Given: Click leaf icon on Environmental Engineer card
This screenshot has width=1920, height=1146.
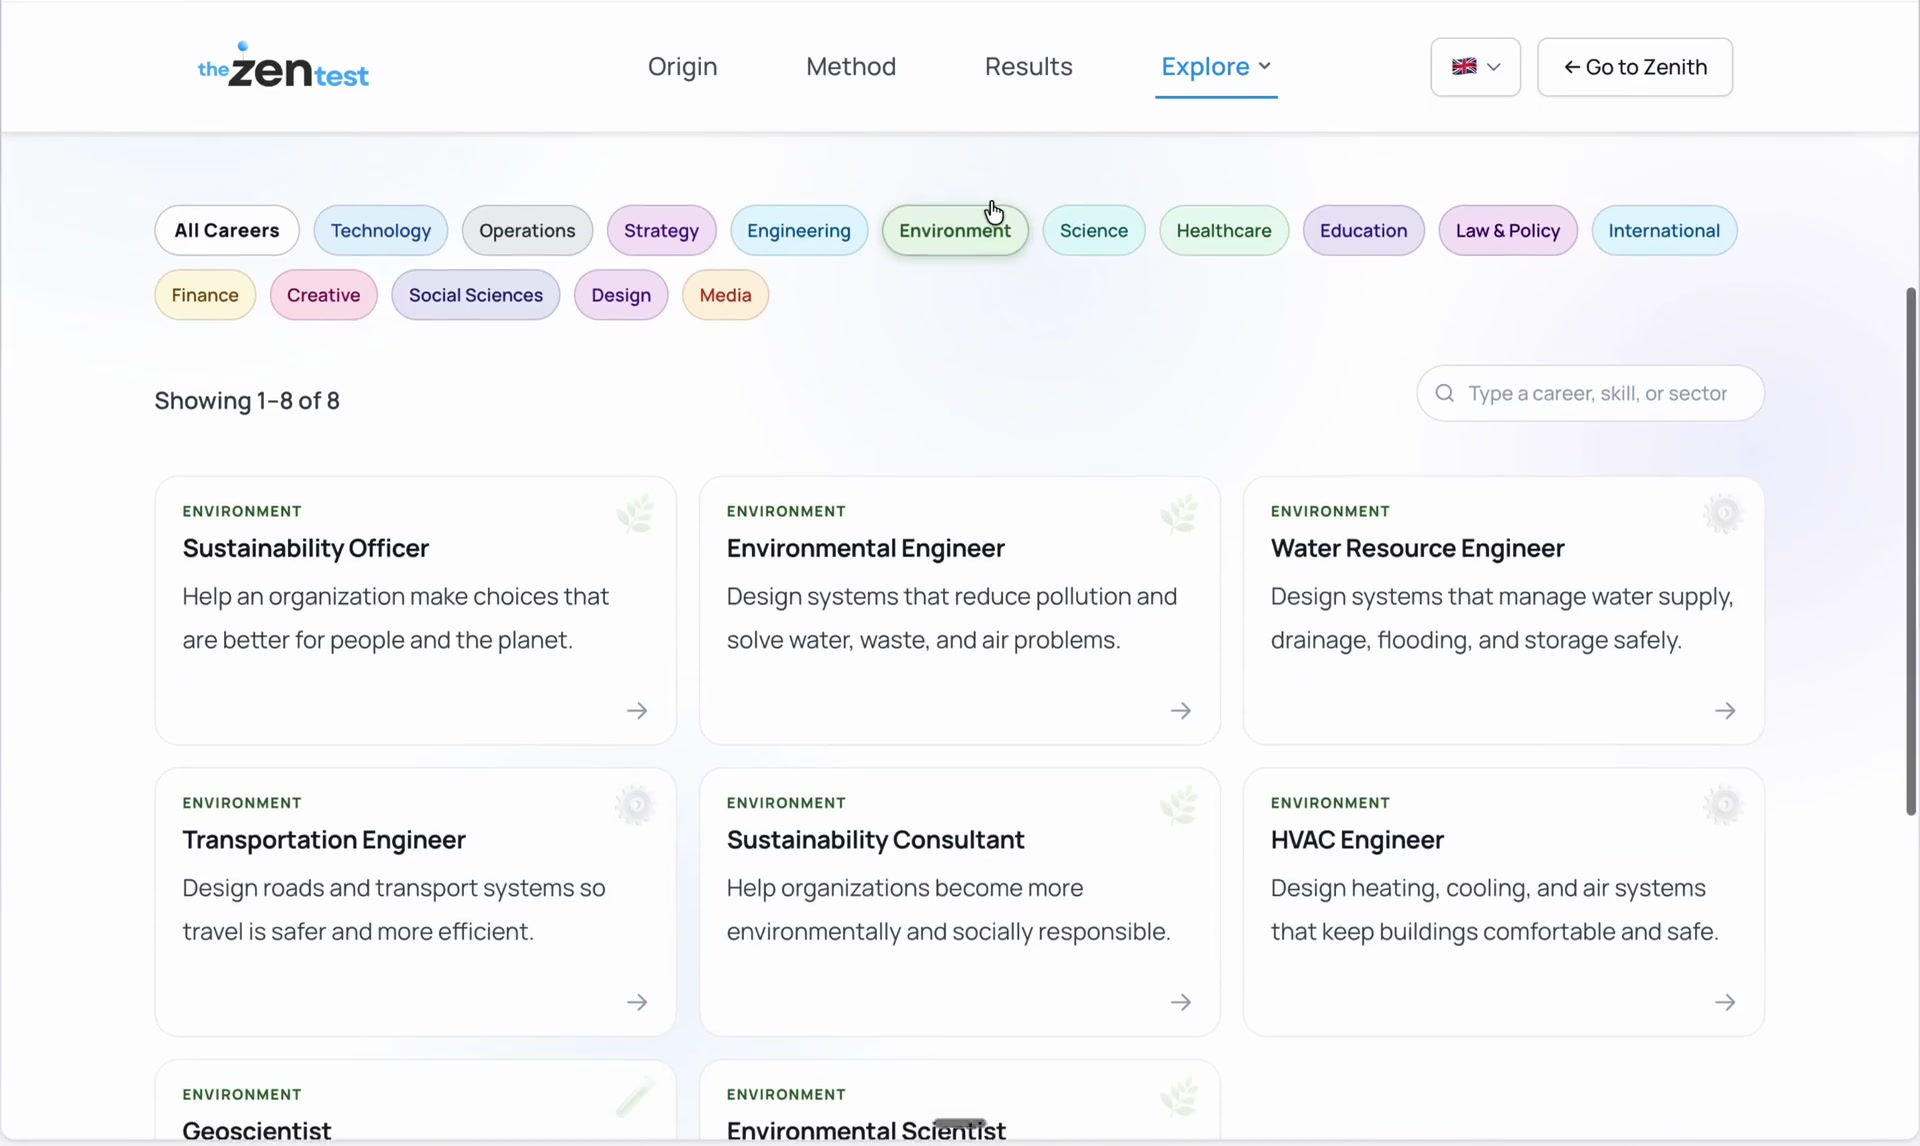Looking at the screenshot, I should click(1179, 514).
